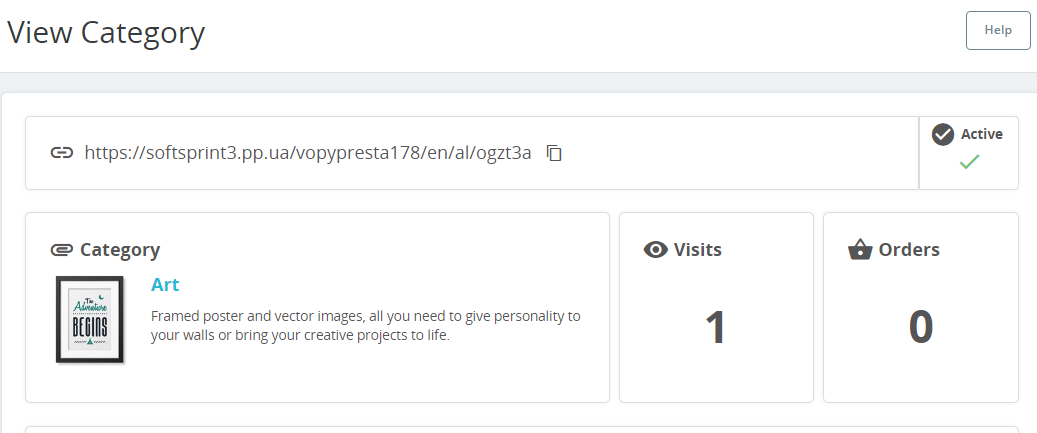The width and height of the screenshot is (1037, 433).
Task: Click the Active checkmark circle icon
Action: 942,134
